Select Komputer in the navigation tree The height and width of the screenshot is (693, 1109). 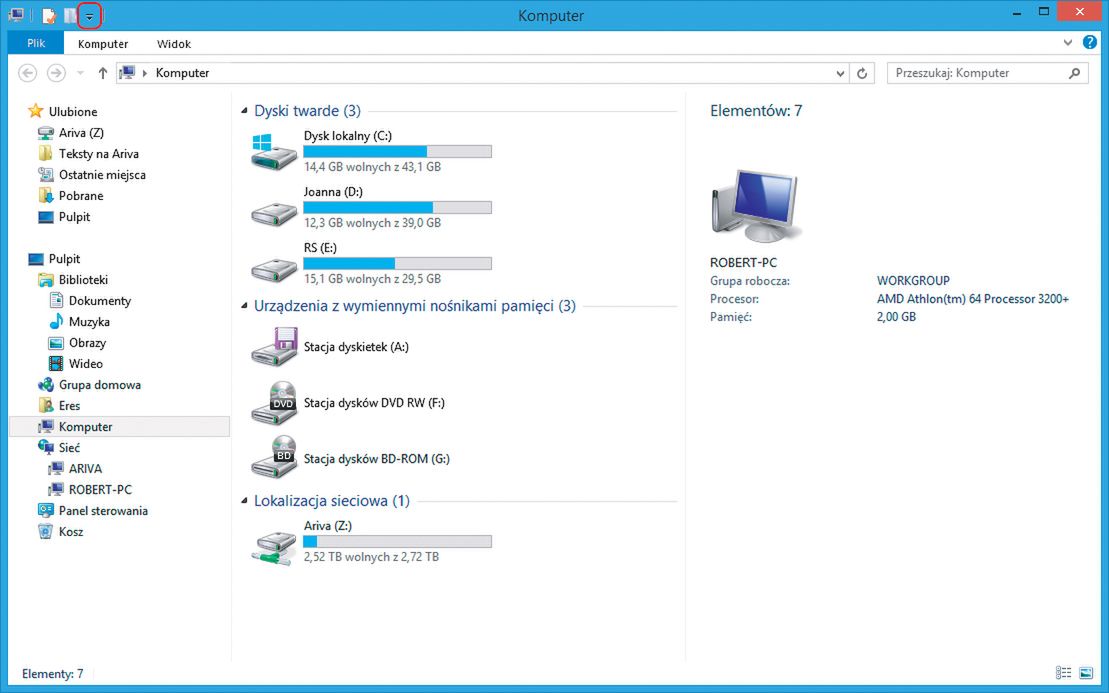coord(120,426)
